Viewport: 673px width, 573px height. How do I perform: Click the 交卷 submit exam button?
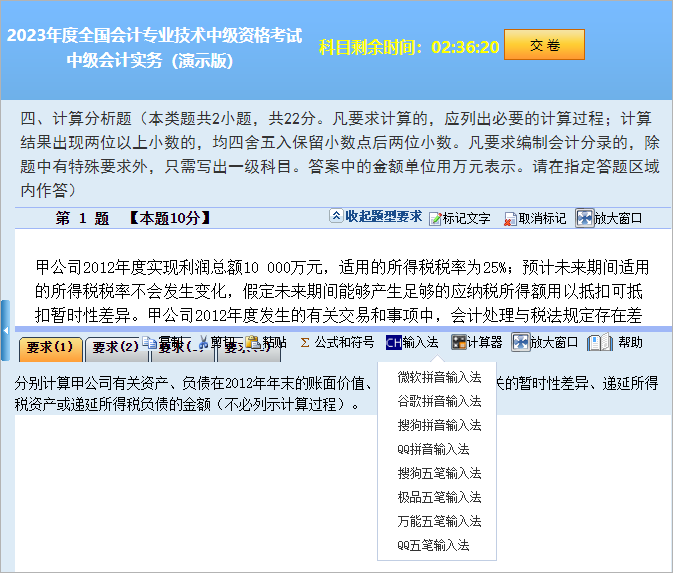pyautogui.click(x=544, y=45)
